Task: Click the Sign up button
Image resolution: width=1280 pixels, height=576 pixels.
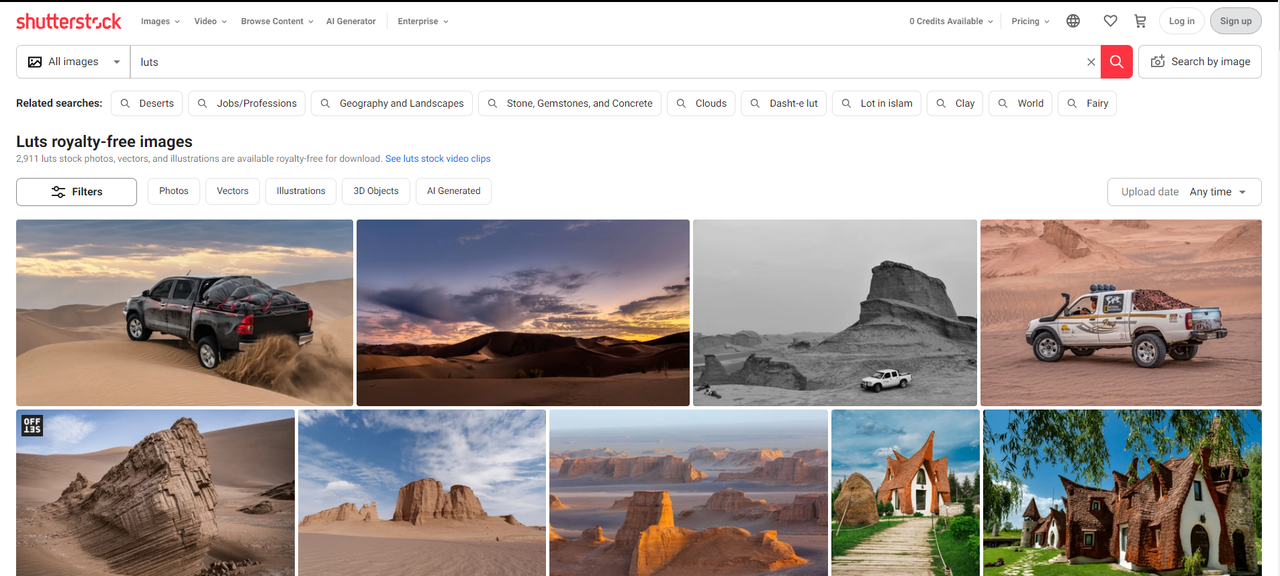Action: (1235, 20)
